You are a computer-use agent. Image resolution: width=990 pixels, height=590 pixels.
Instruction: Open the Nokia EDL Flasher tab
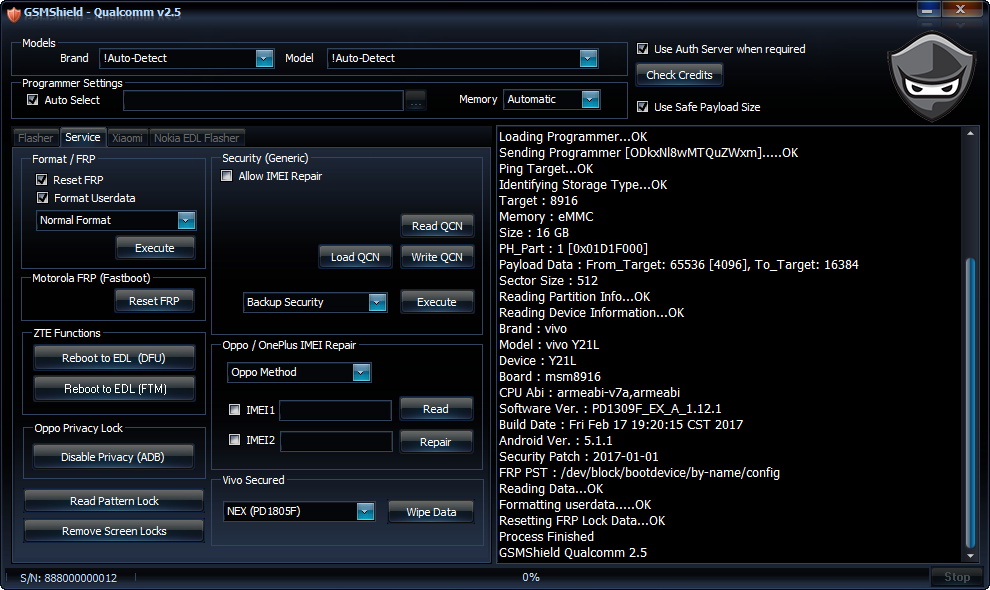[x=196, y=138]
